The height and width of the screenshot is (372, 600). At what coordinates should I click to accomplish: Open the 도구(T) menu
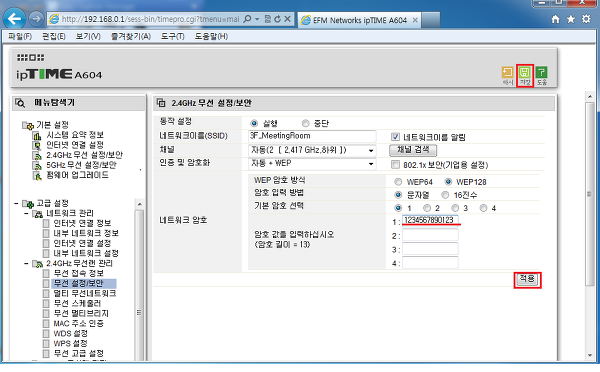173,36
